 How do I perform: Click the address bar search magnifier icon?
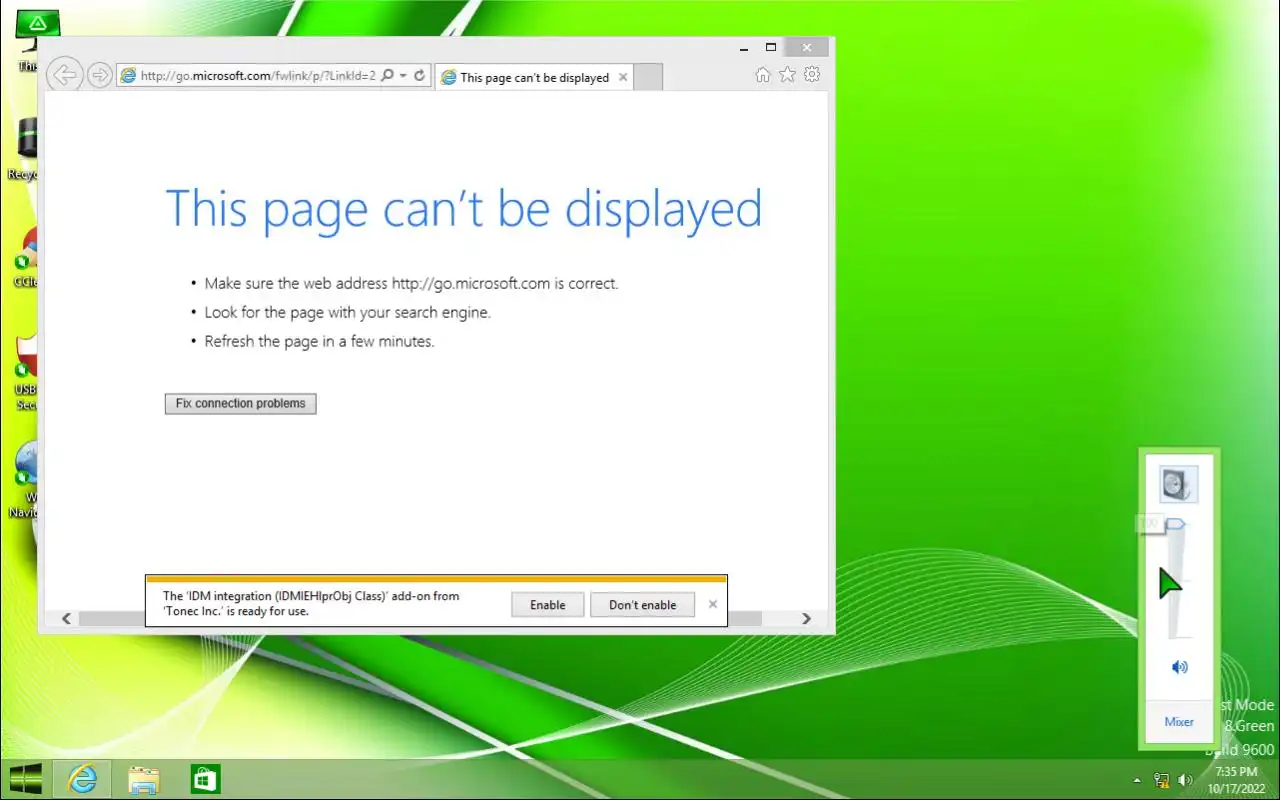click(x=387, y=76)
